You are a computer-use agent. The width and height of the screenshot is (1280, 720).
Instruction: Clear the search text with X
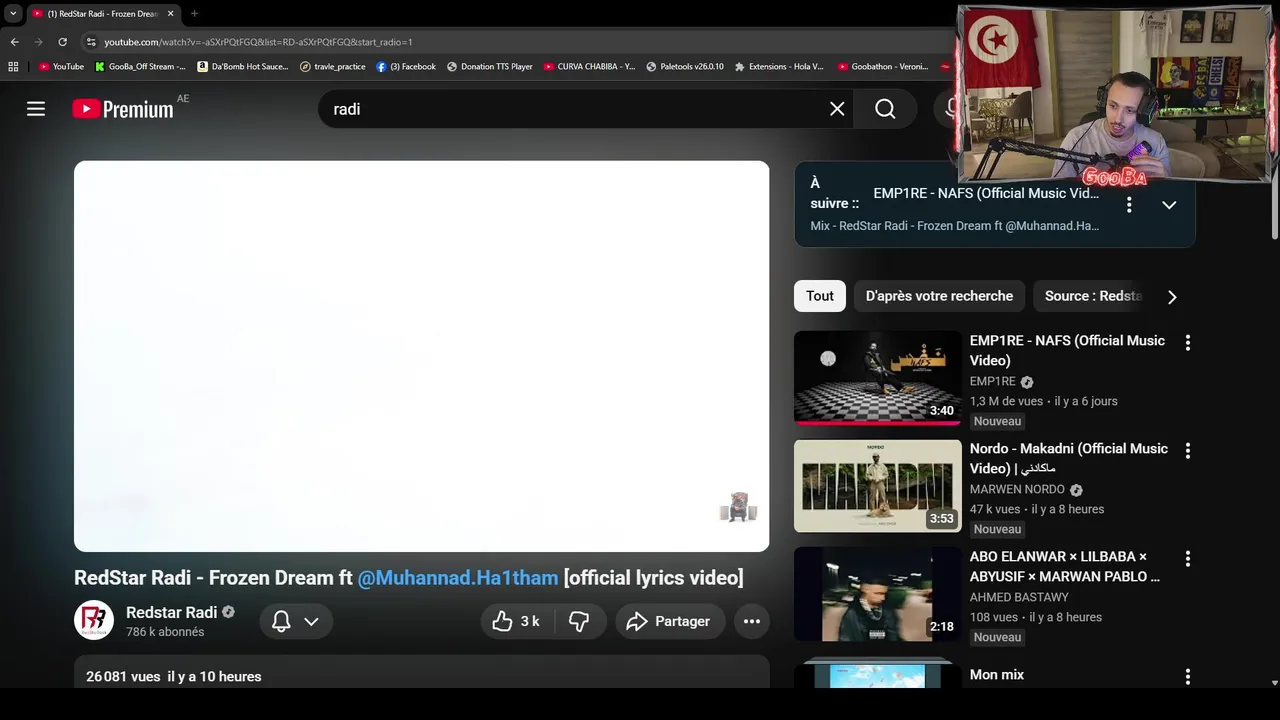click(x=837, y=109)
